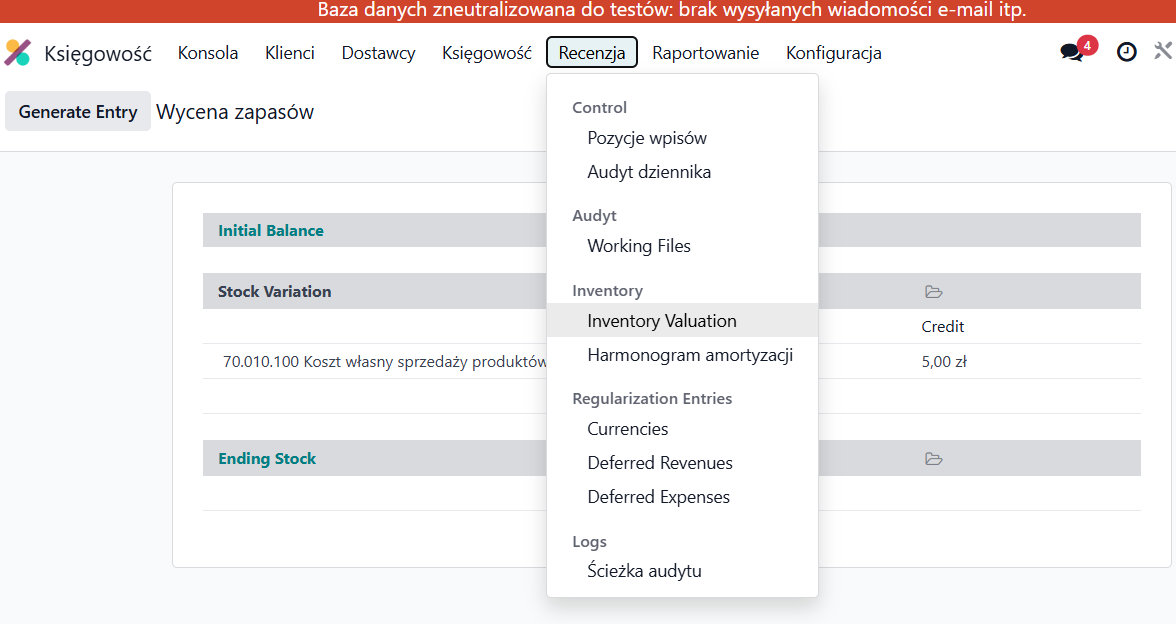This screenshot has height=624, width=1176.
Task: Select Harmonogram amortyzacji option
Action: tap(690, 355)
